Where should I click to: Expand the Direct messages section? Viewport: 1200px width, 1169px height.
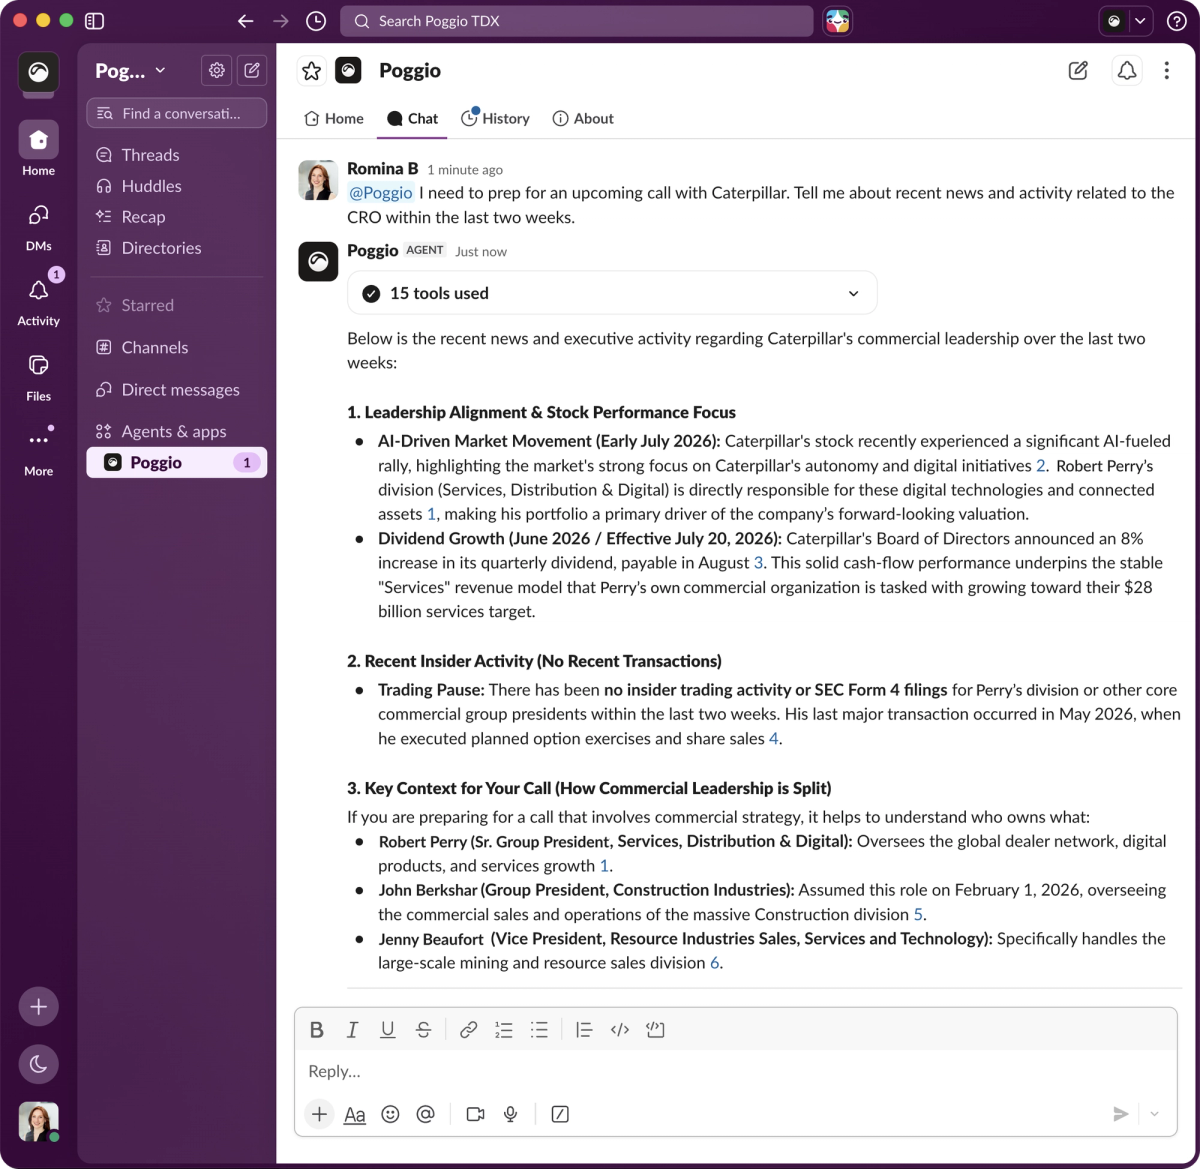tap(180, 389)
